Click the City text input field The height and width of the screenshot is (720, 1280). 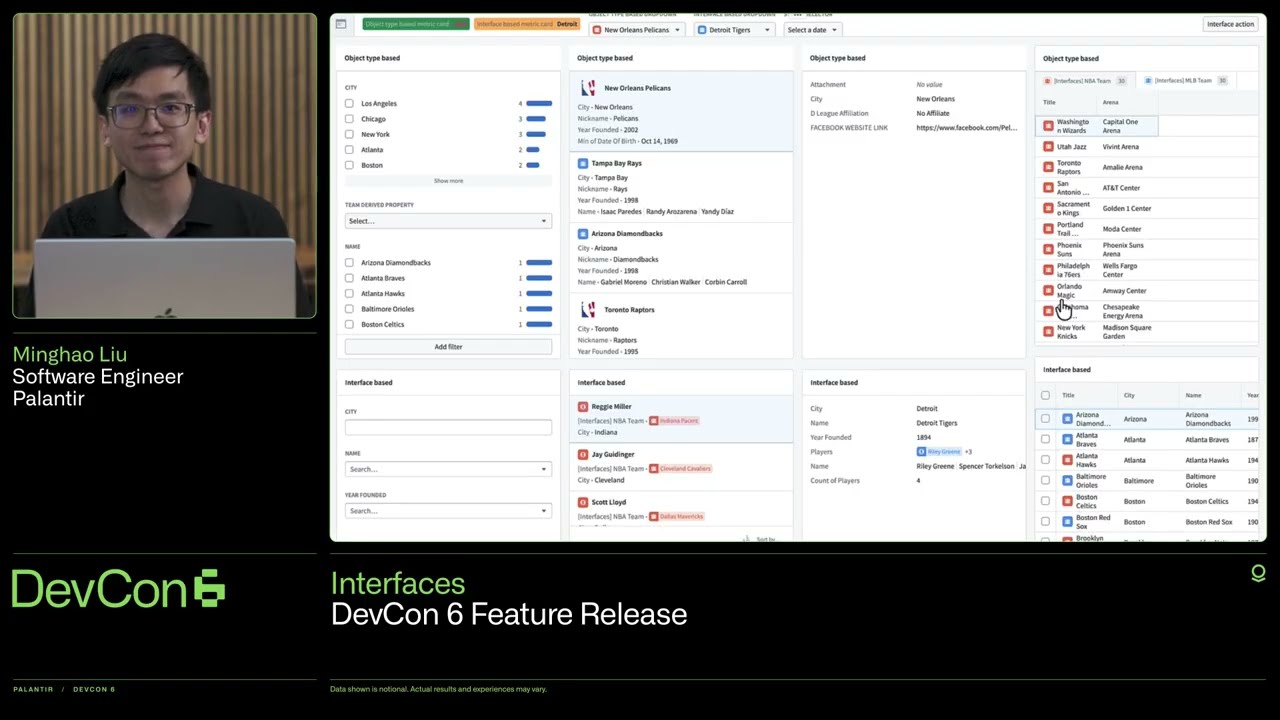[x=448, y=427]
